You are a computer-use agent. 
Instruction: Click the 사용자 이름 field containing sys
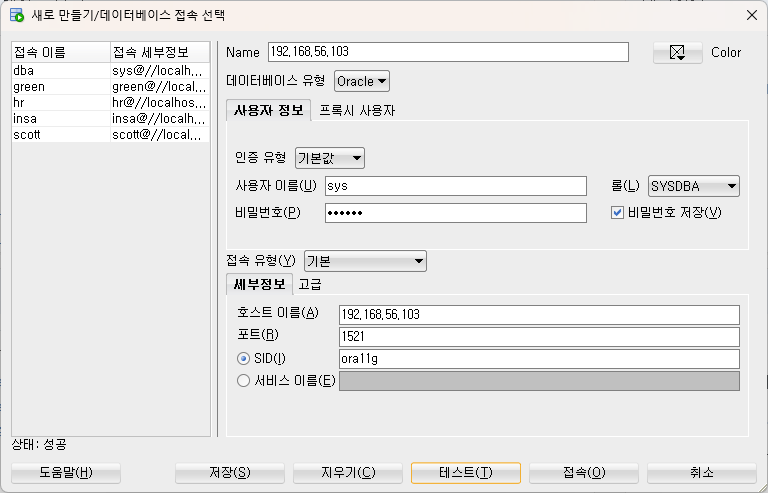(x=456, y=186)
